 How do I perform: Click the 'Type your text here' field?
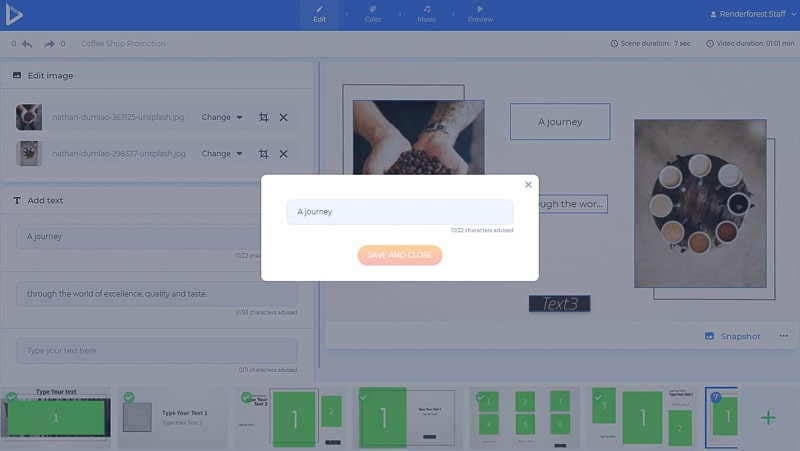157,351
